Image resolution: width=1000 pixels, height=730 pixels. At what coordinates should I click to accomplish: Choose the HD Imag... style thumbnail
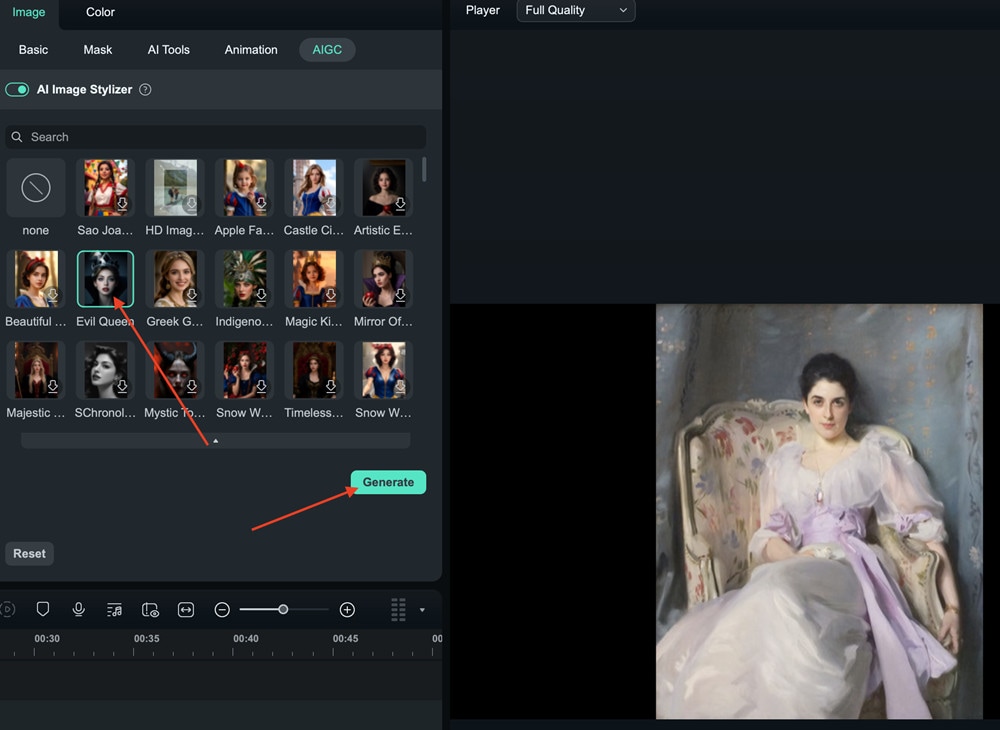(175, 188)
